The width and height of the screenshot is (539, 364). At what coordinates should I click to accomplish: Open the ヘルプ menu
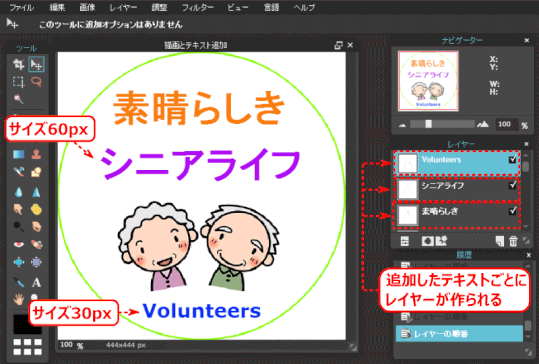304,8
